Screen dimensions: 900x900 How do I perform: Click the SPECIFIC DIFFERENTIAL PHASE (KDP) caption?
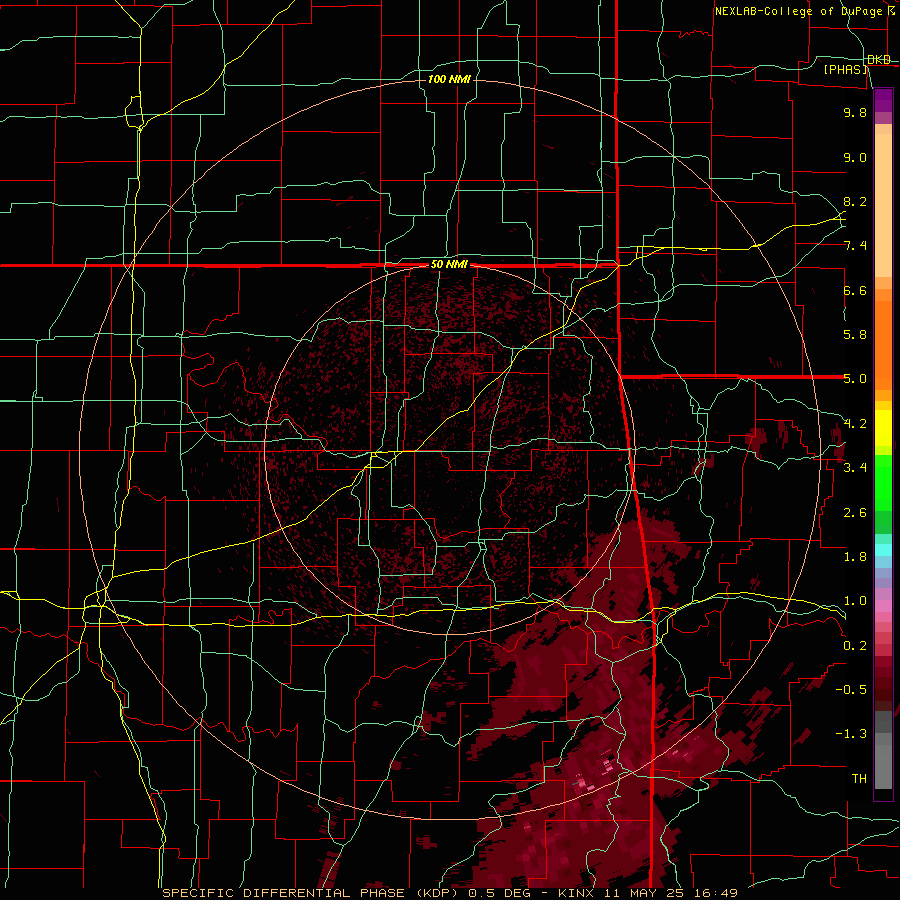[310, 893]
